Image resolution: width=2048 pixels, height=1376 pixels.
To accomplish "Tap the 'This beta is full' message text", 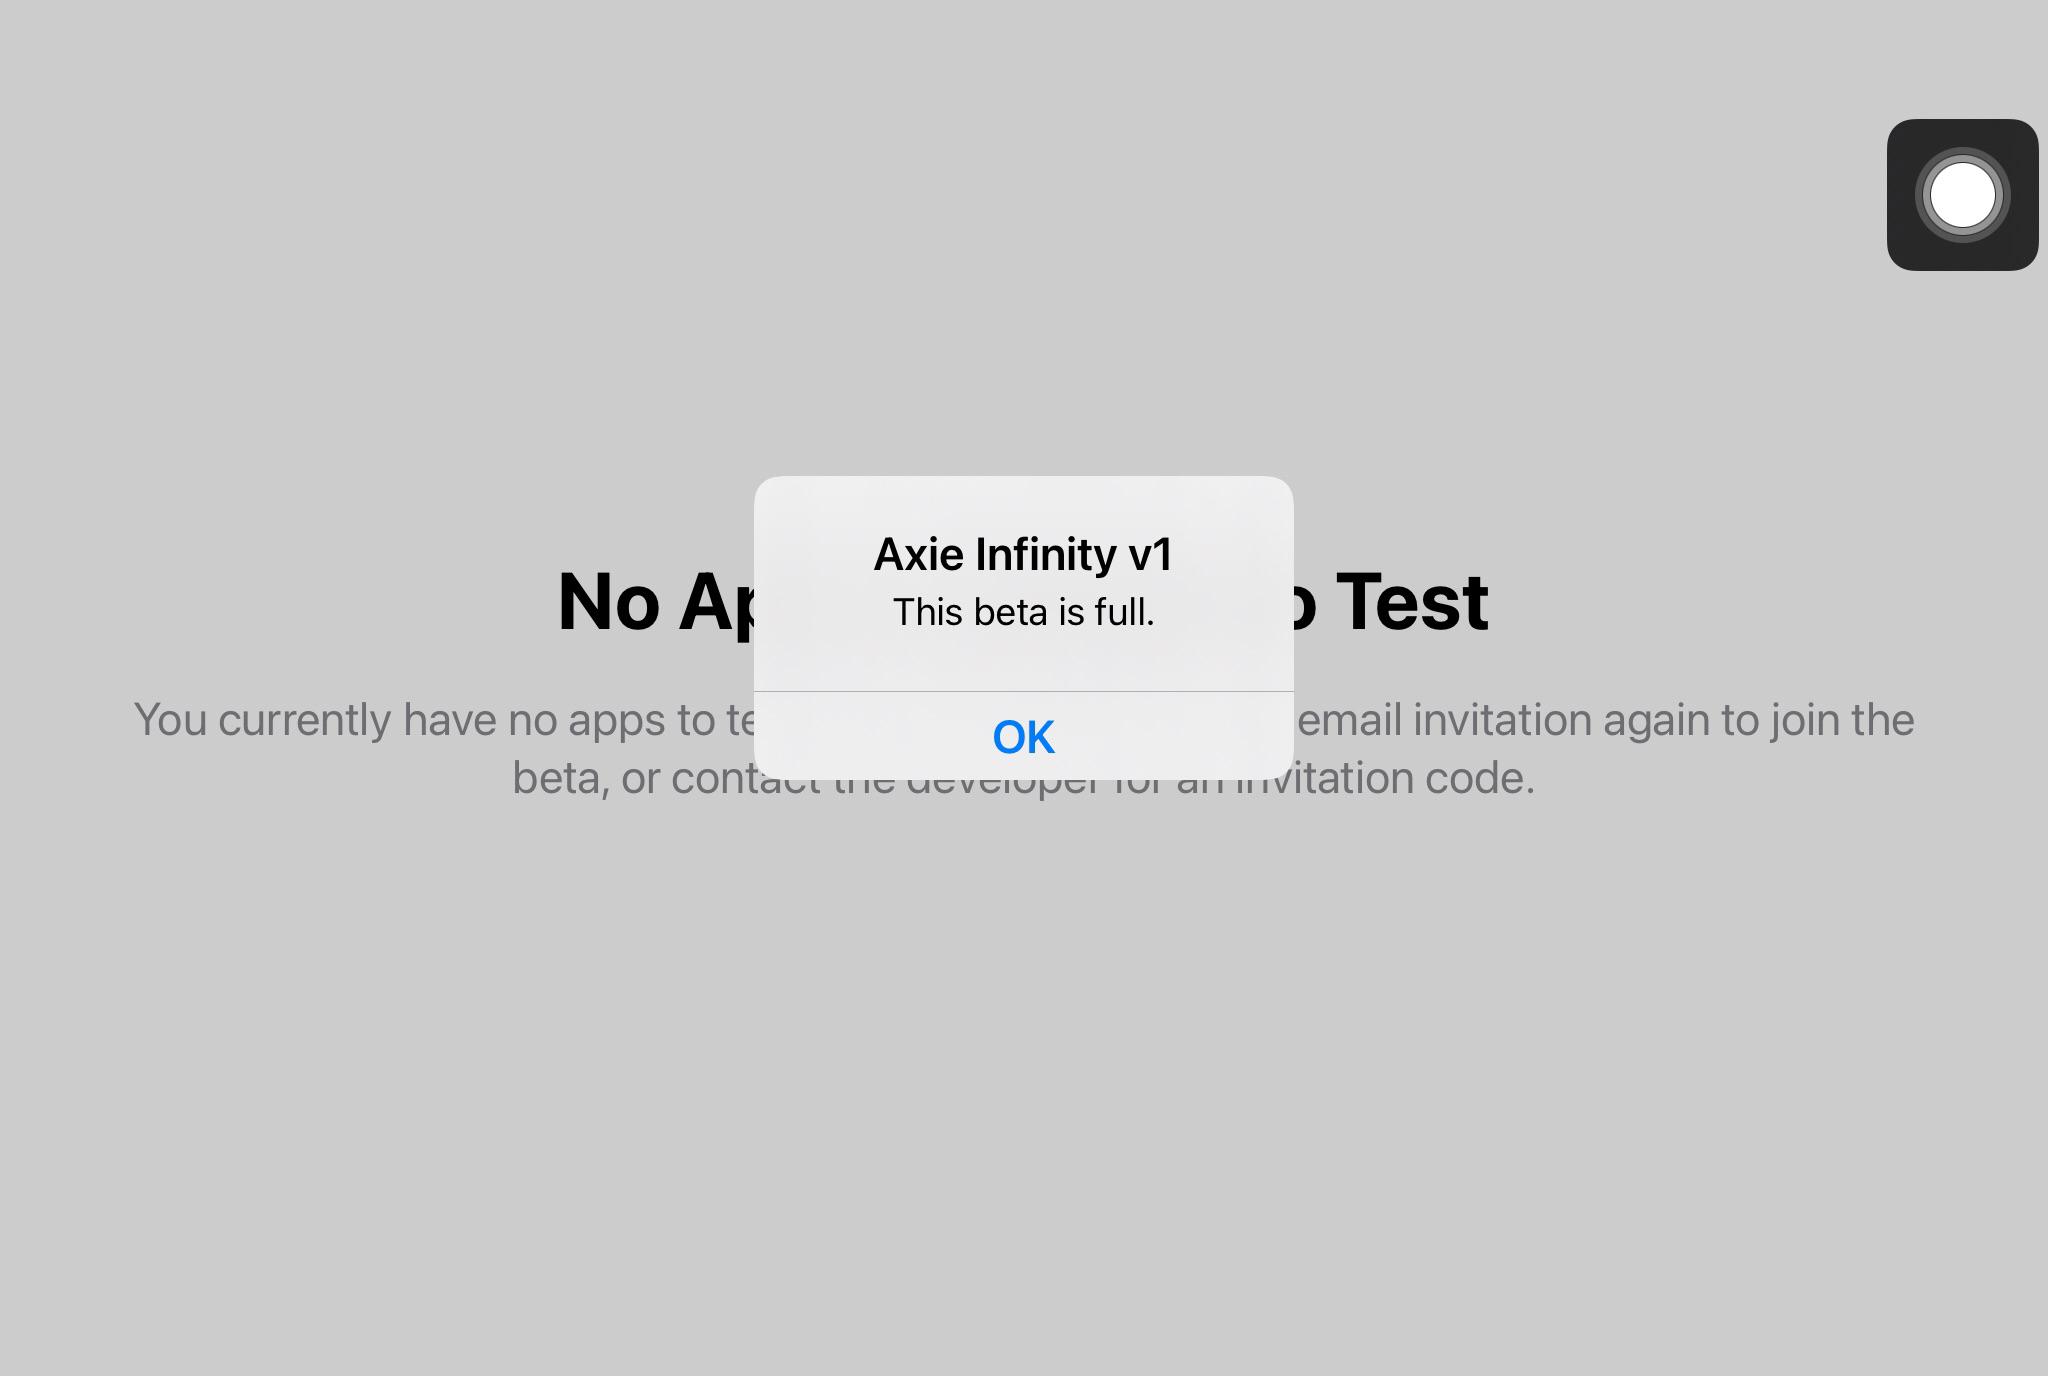I will tap(1023, 612).
